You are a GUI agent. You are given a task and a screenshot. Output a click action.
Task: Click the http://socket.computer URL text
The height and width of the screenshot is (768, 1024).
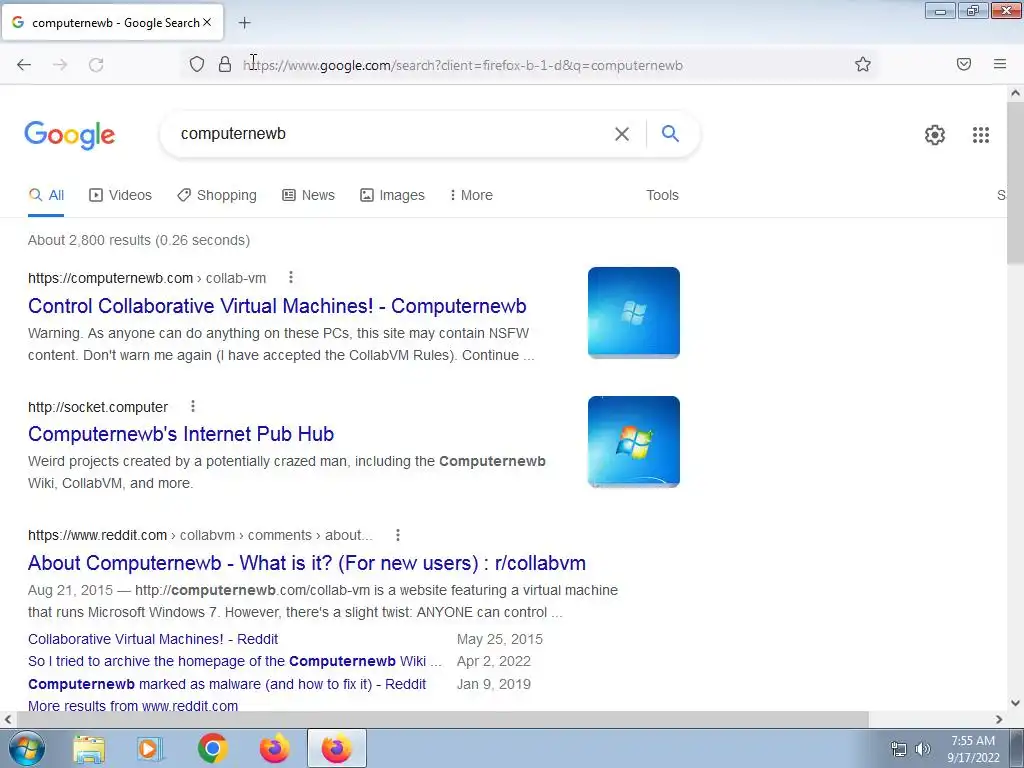pyautogui.click(x=98, y=407)
